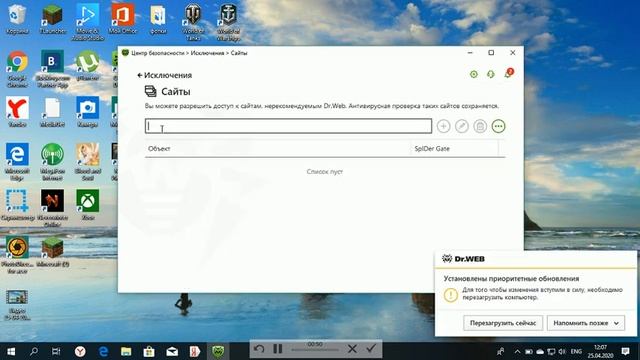Click the People icon on the taskbar
This screenshot has height=360, width=640.
(x=500, y=351)
